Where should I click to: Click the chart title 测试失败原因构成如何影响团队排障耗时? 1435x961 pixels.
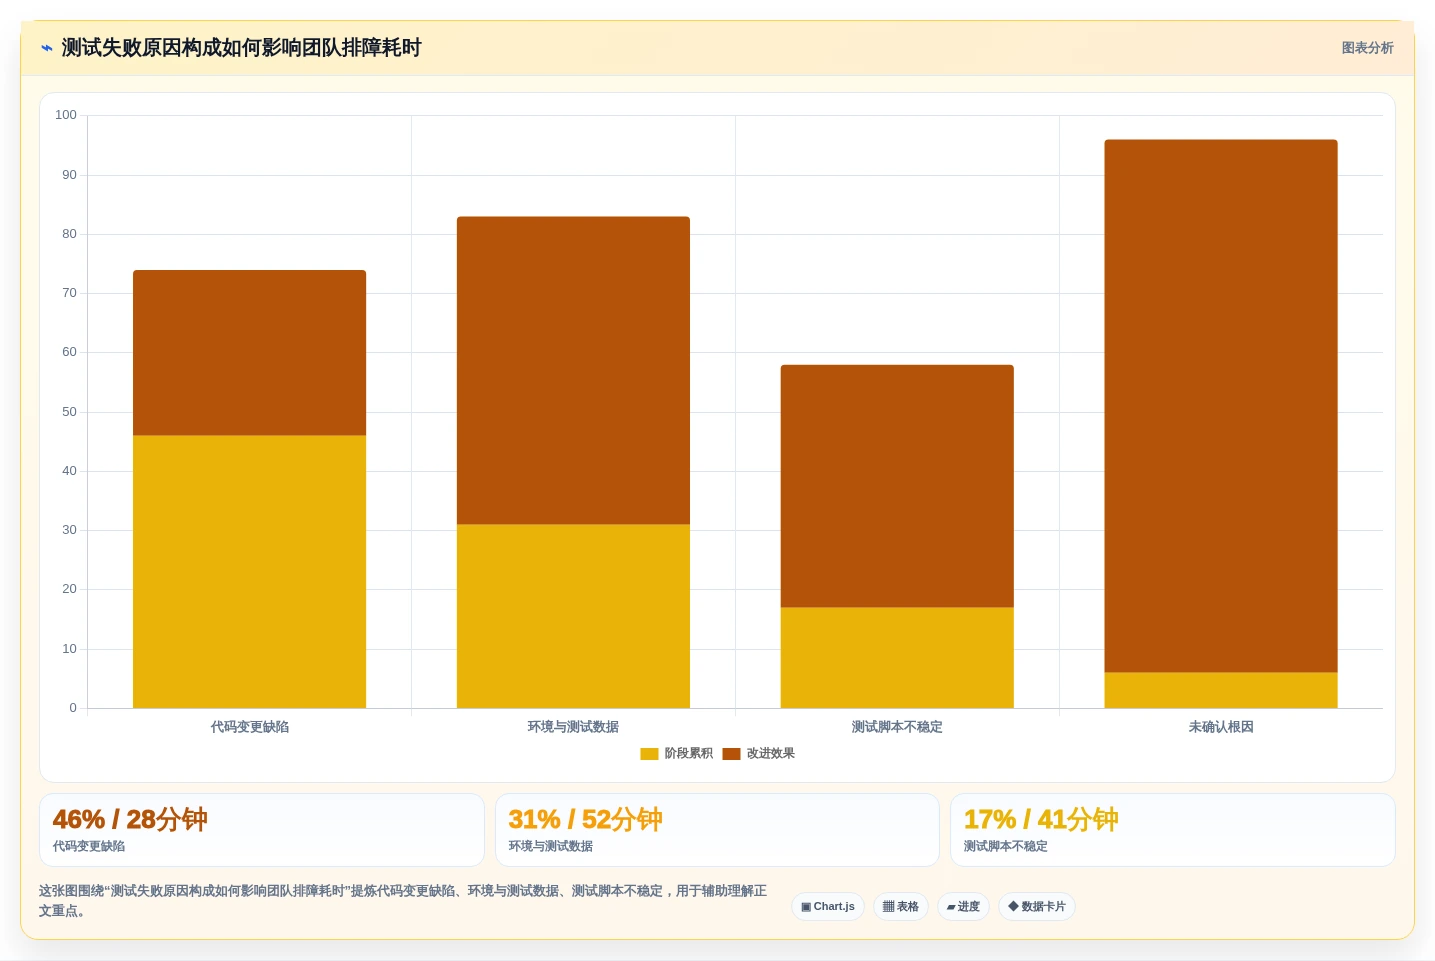click(x=241, y=48)
